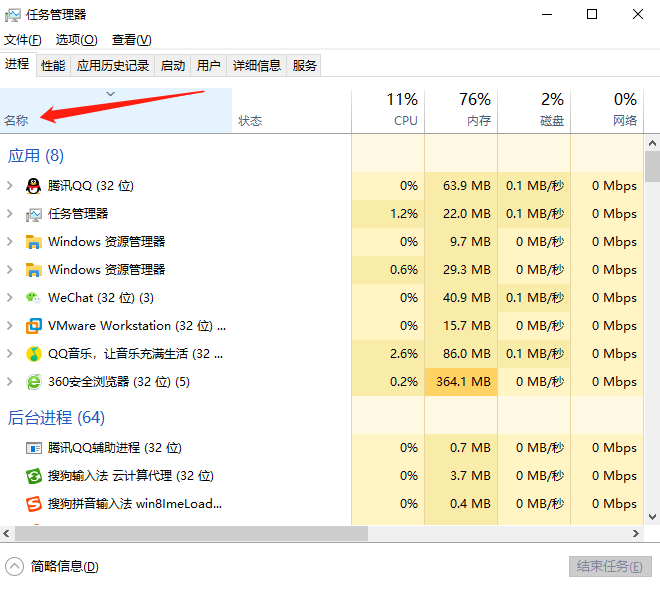Viewport: 660px width, 589px height.
Task: Expand the QQ音乐 process entry
Action: (10, 354)
